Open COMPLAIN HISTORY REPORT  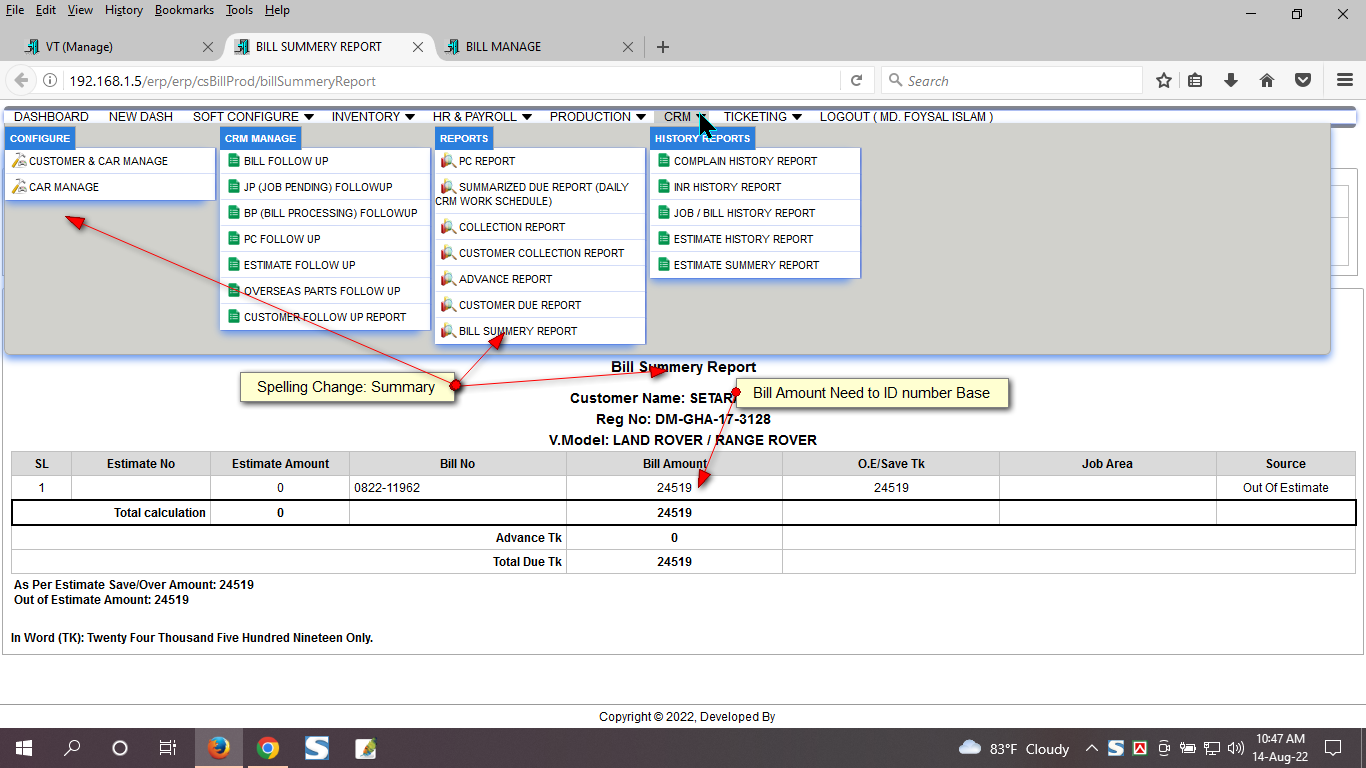(x=755, y=161)
